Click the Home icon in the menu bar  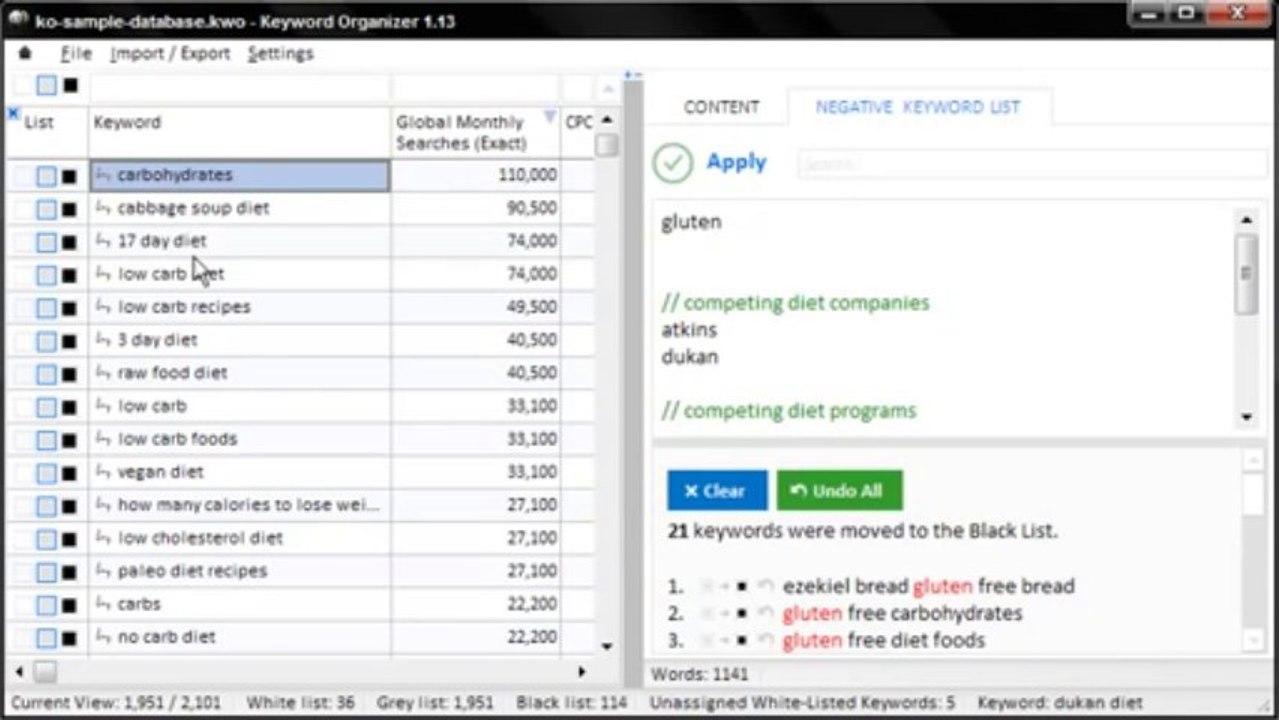coord(25,53)
